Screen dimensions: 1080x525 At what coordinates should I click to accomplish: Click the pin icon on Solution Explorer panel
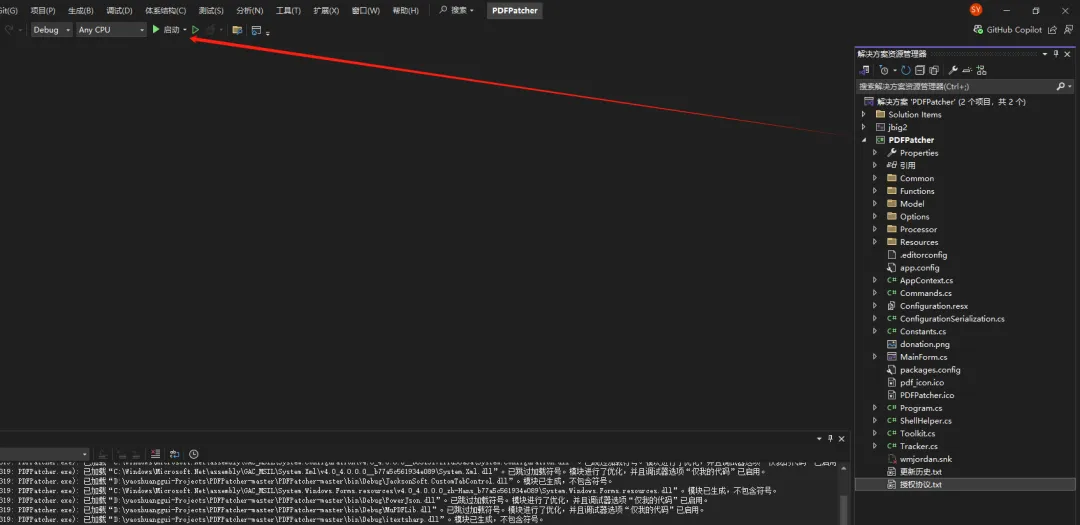1056,54
